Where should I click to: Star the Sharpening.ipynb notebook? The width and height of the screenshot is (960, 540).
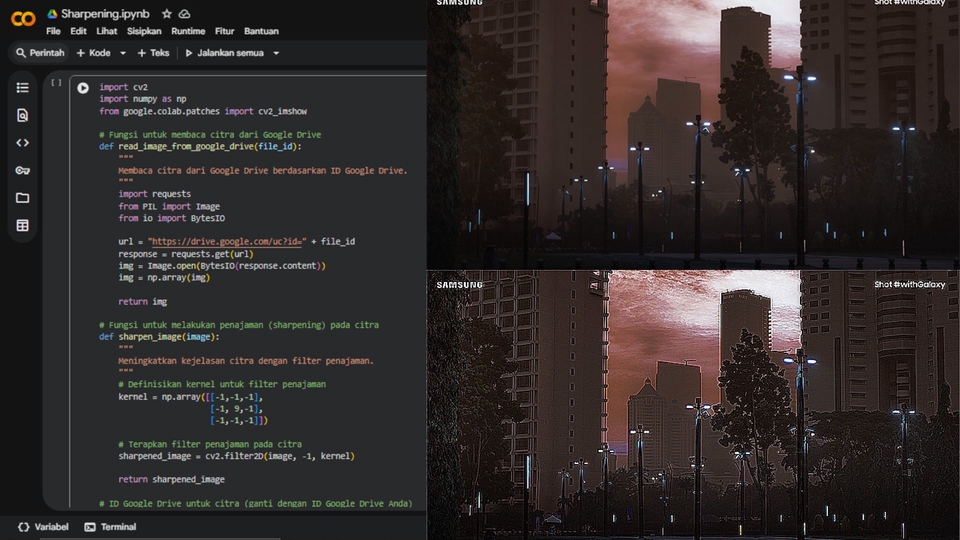pos(167,14)
